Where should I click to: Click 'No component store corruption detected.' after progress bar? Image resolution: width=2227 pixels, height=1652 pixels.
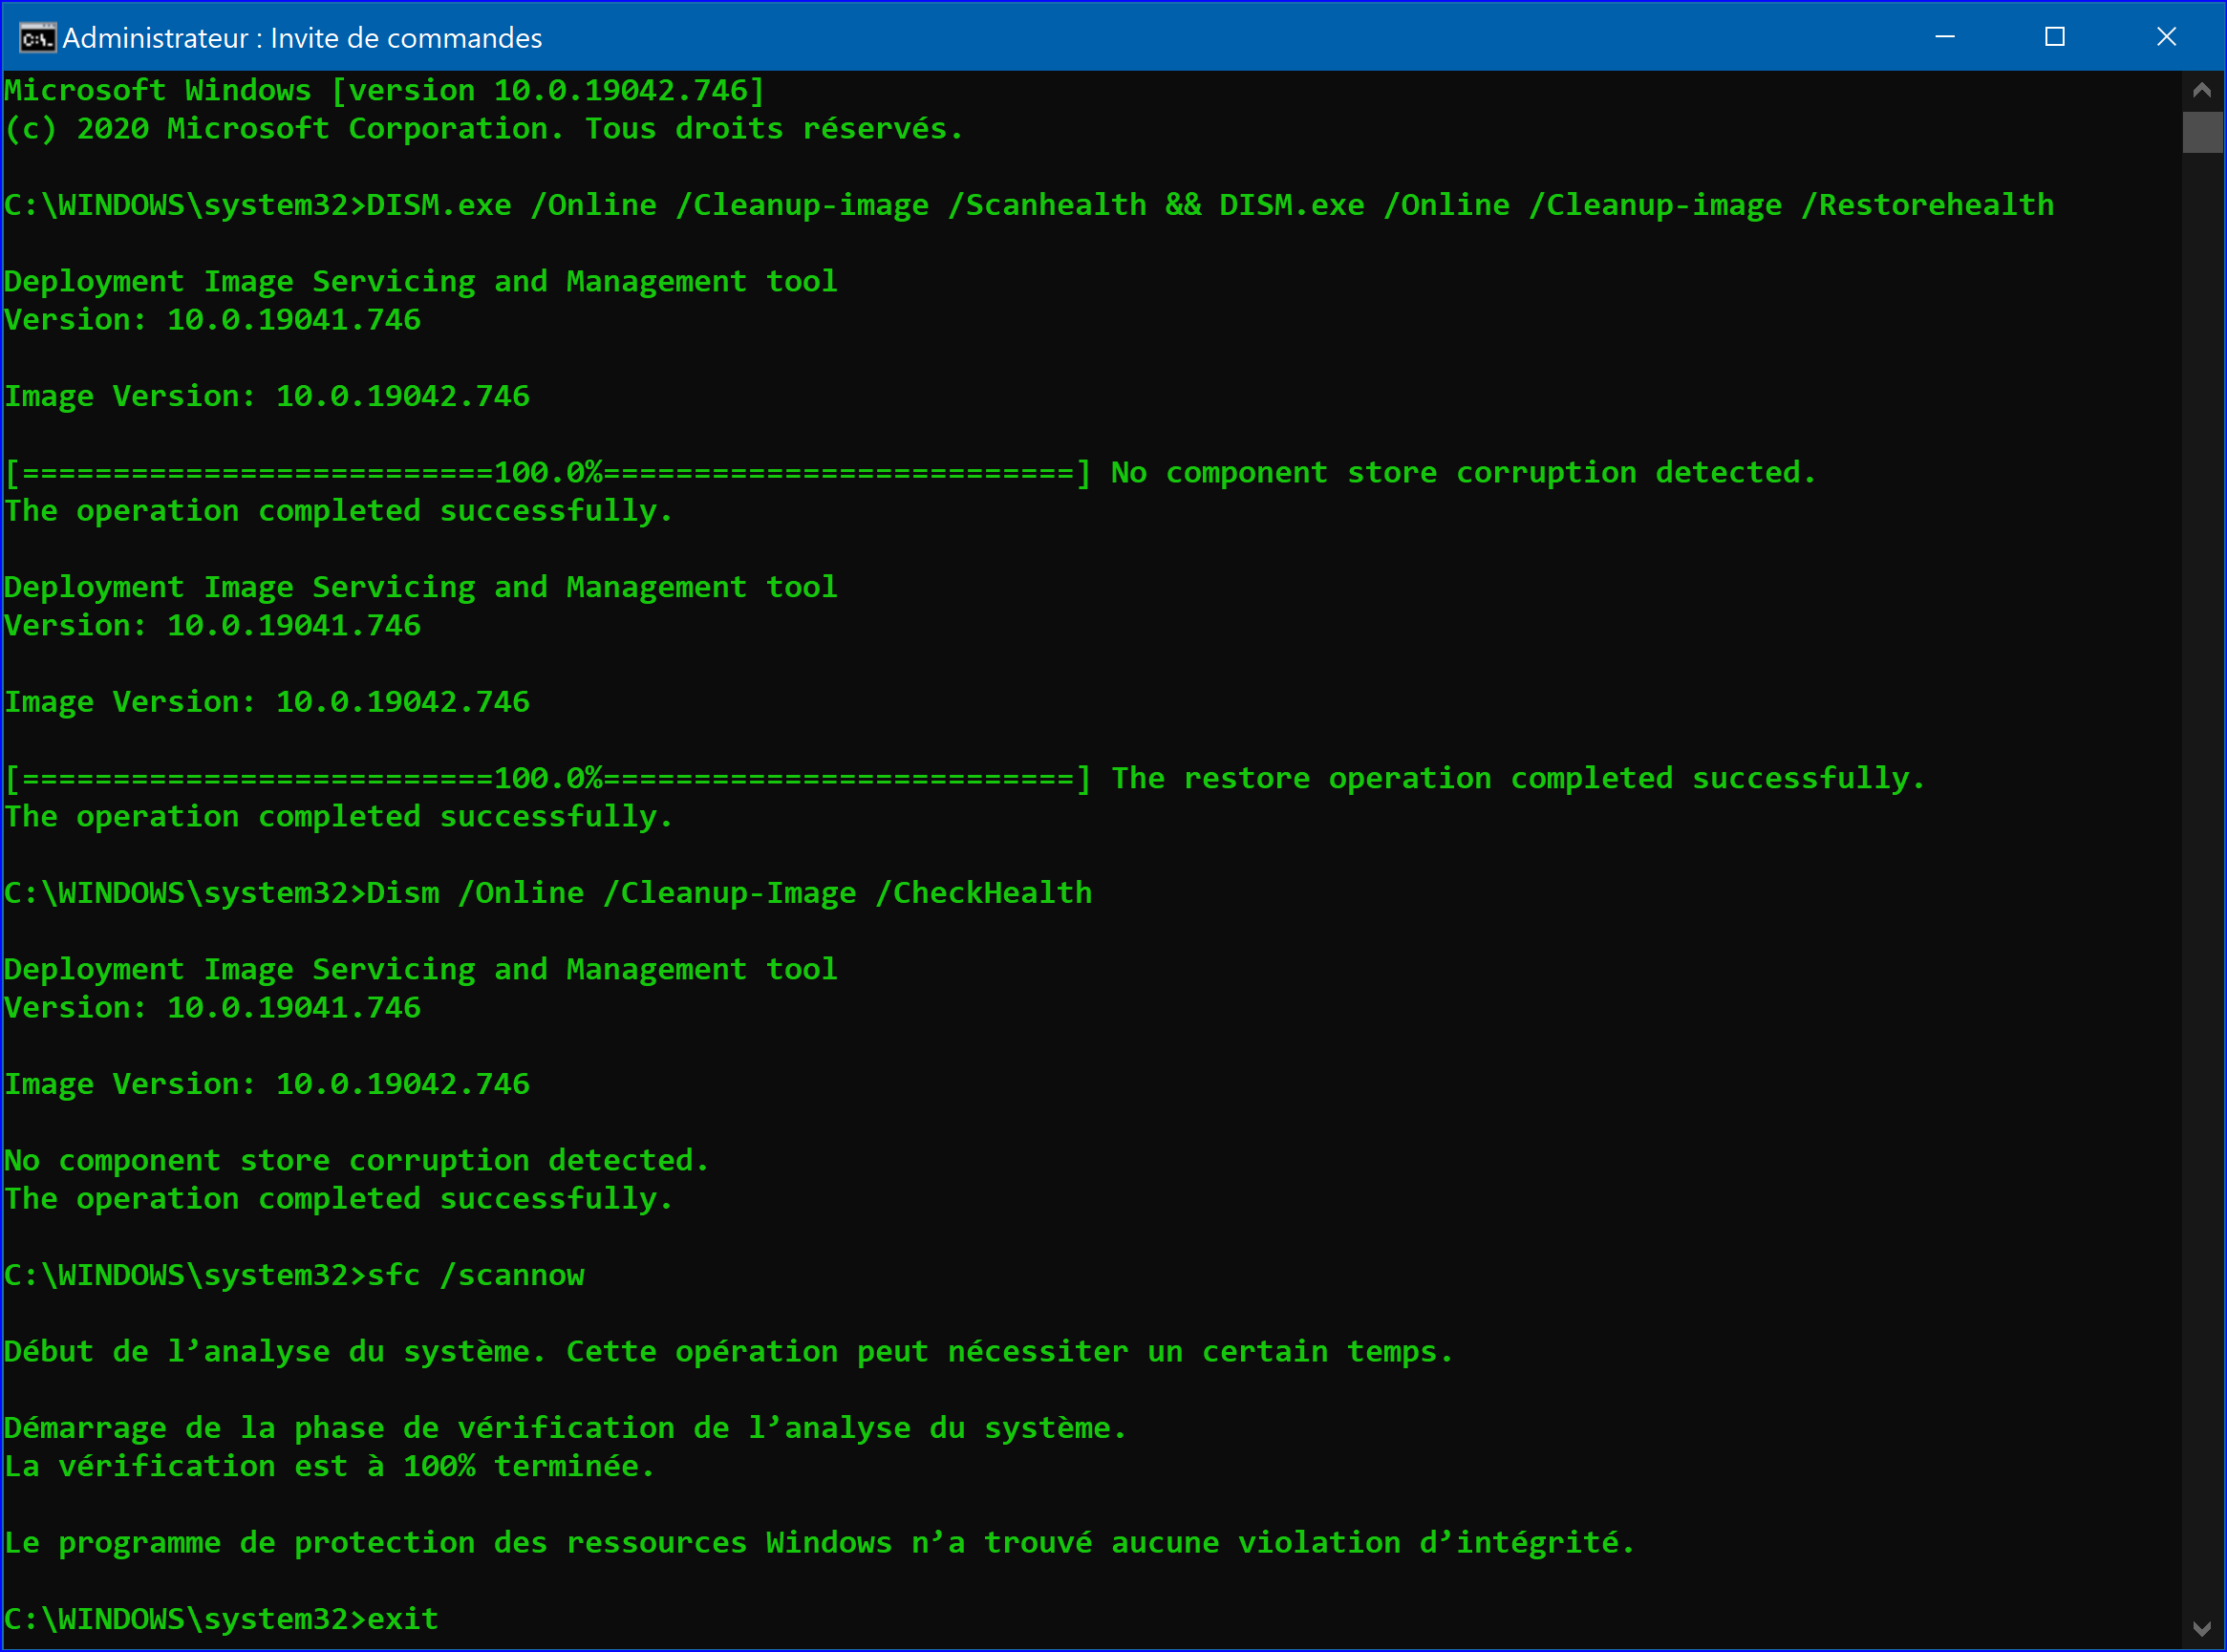(1464, 472)
